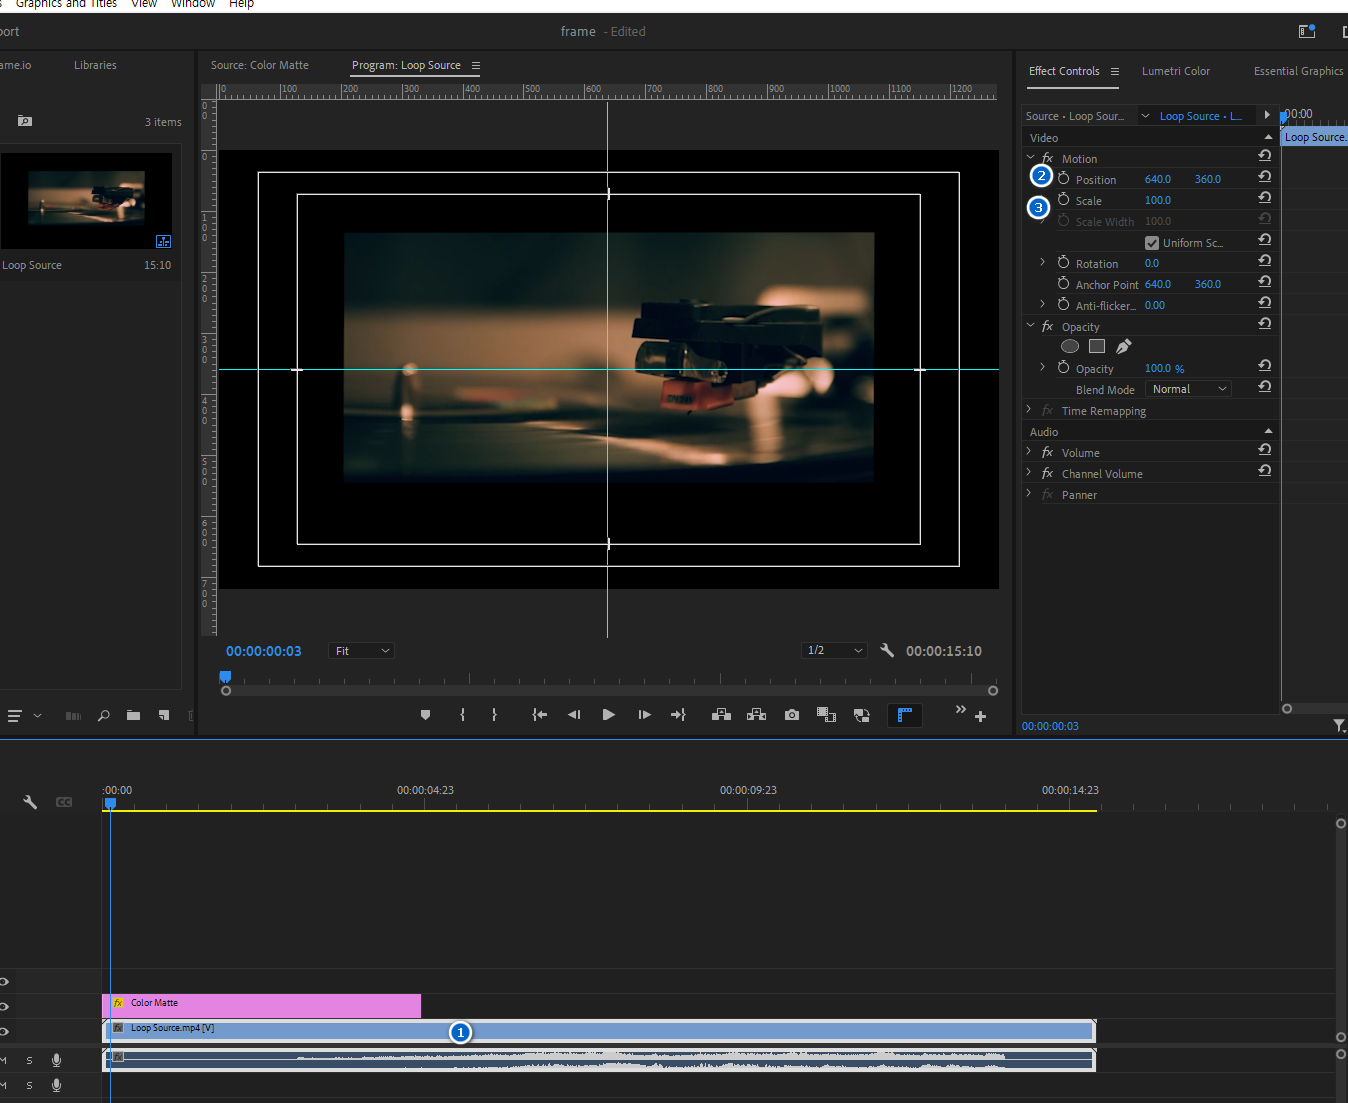Screen dimensions: 1348x1103
Task: Toggle animation stopwatch for Rotation
Action: click(x=1063, y=263)
